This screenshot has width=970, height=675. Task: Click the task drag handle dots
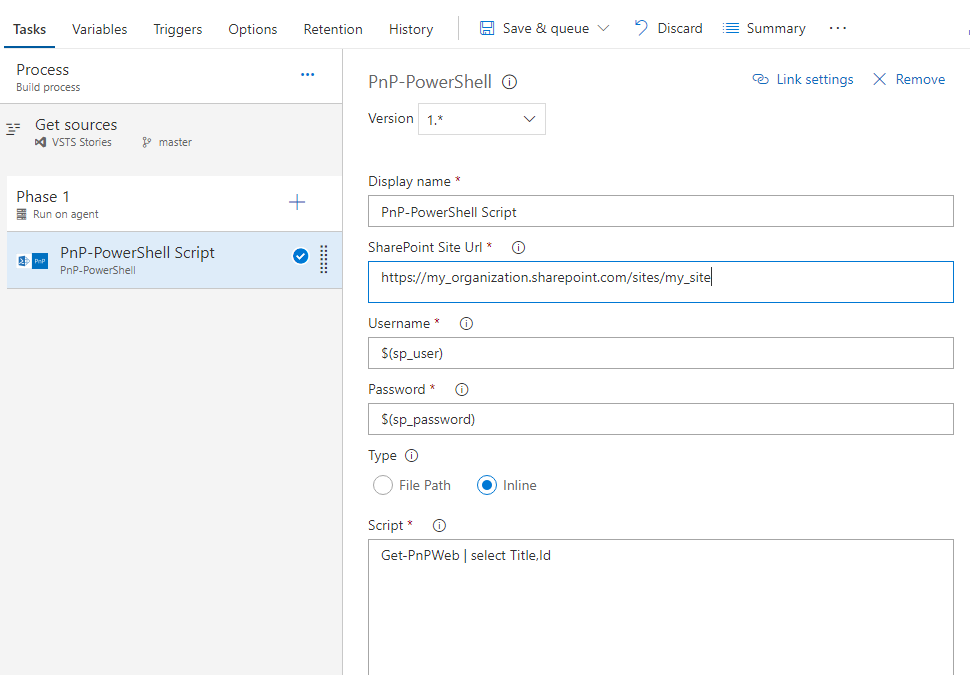click(324, 259)
